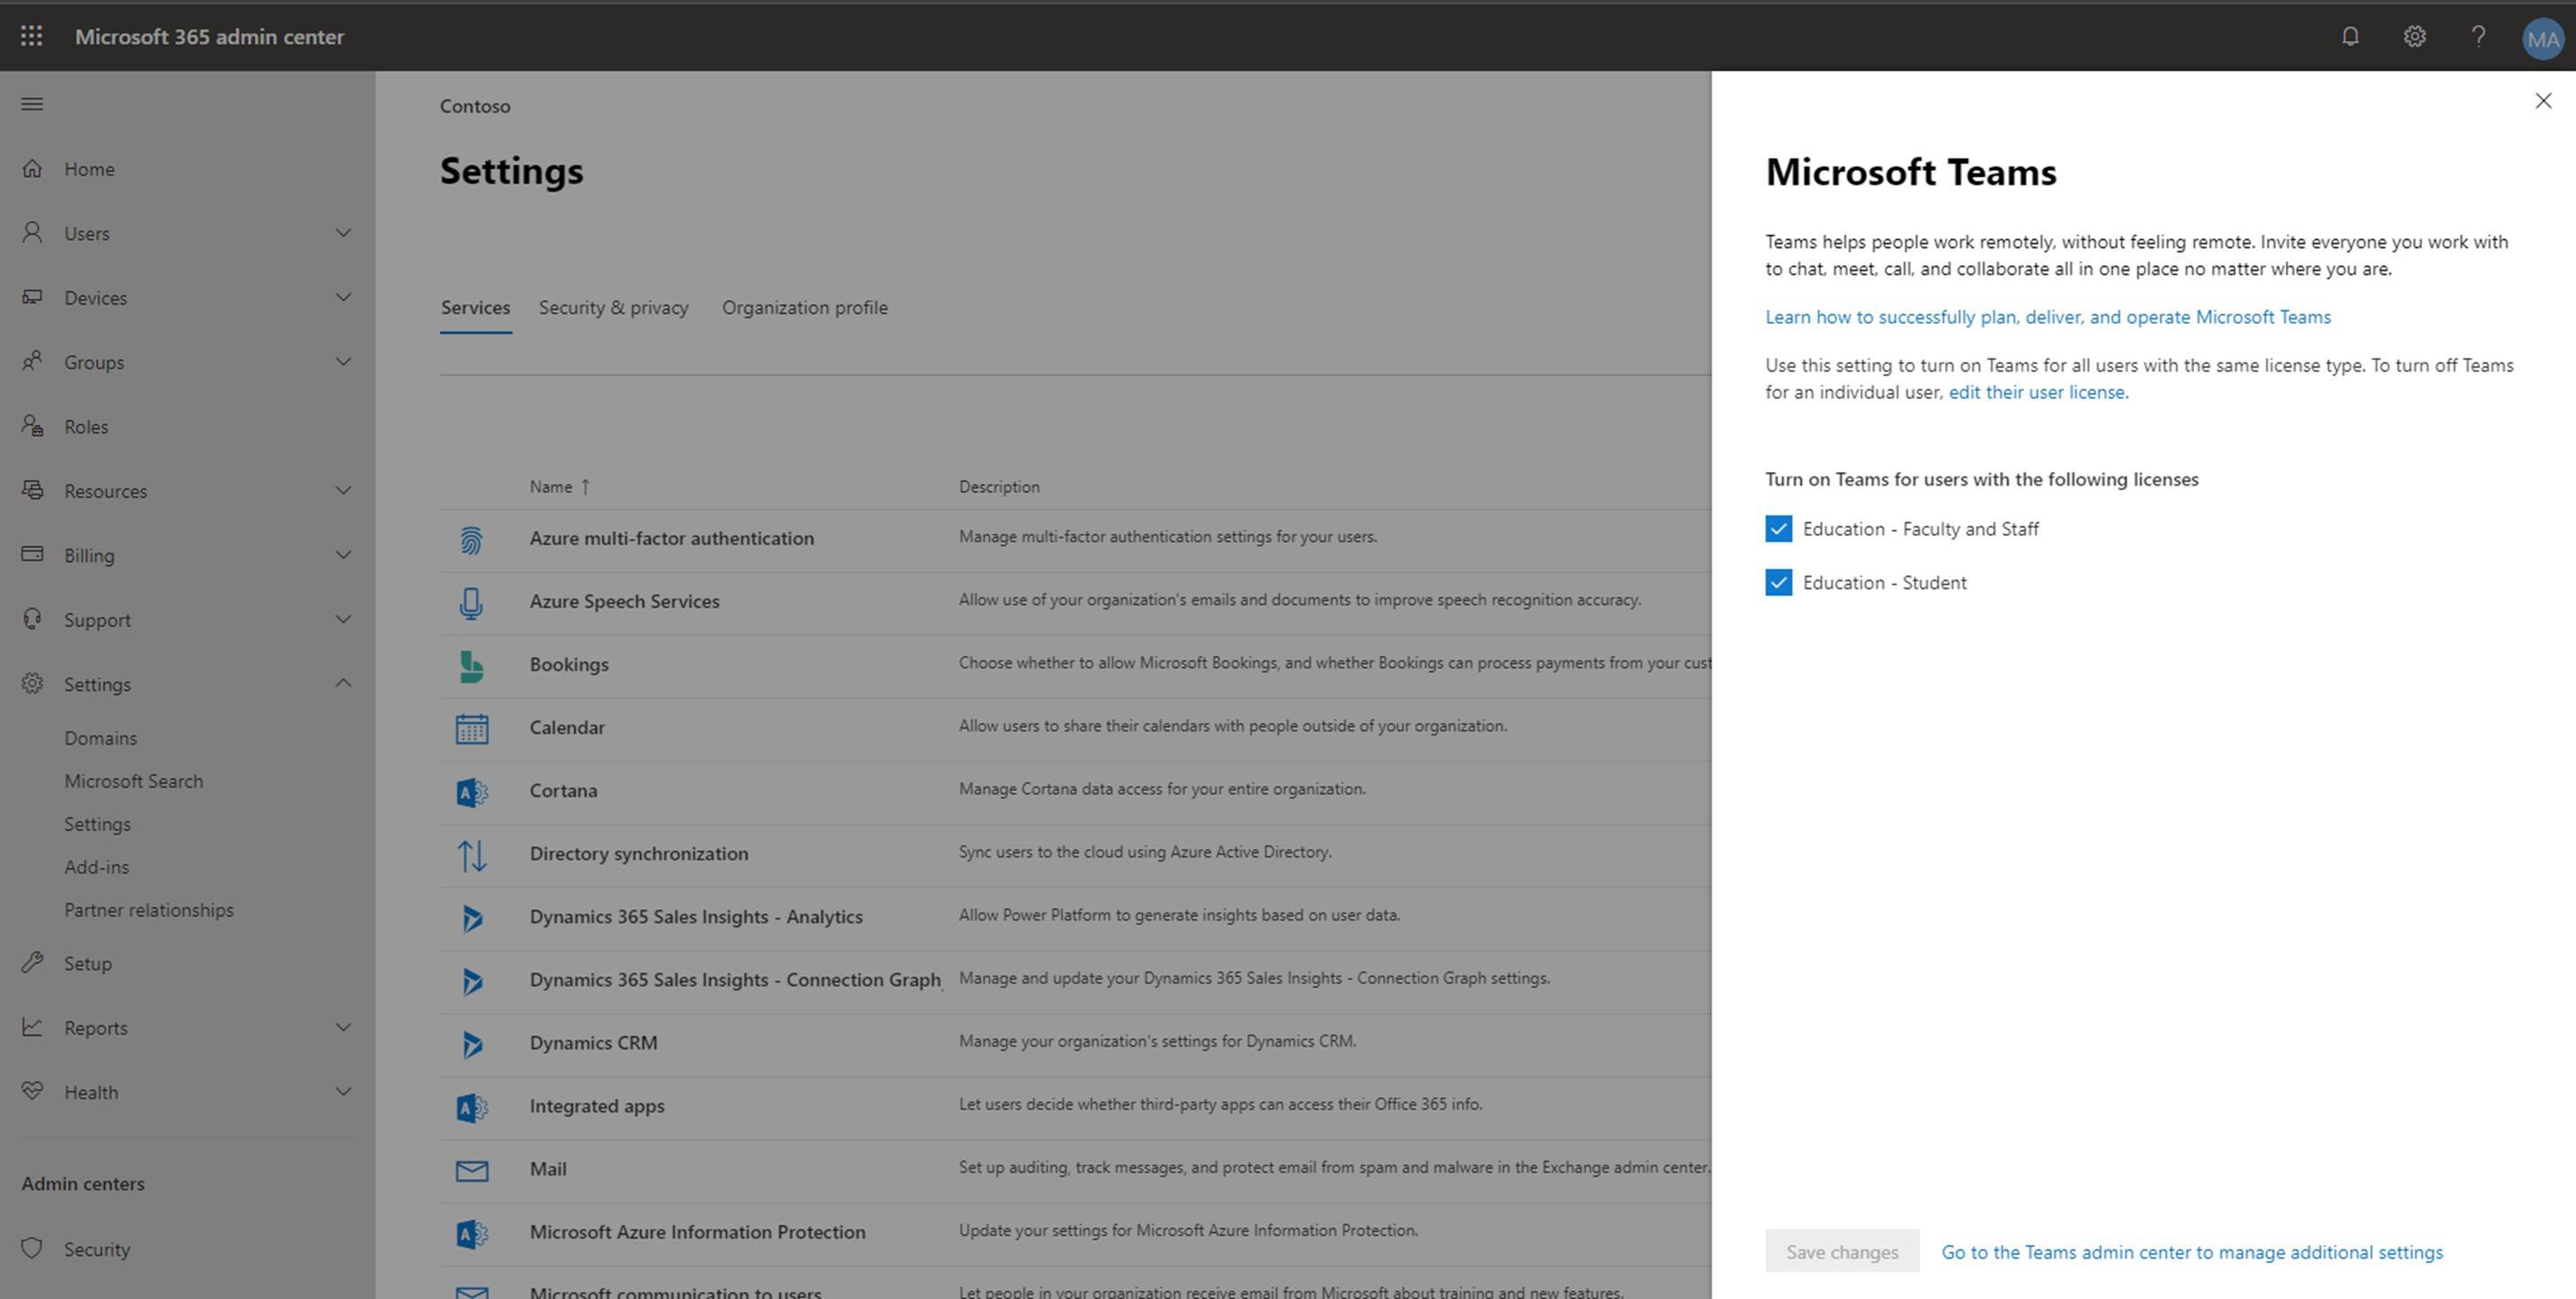Toggle Education - Faculty and Staff checkbox
This screenshot has width=2576, height=1299.
point(1778,527)
